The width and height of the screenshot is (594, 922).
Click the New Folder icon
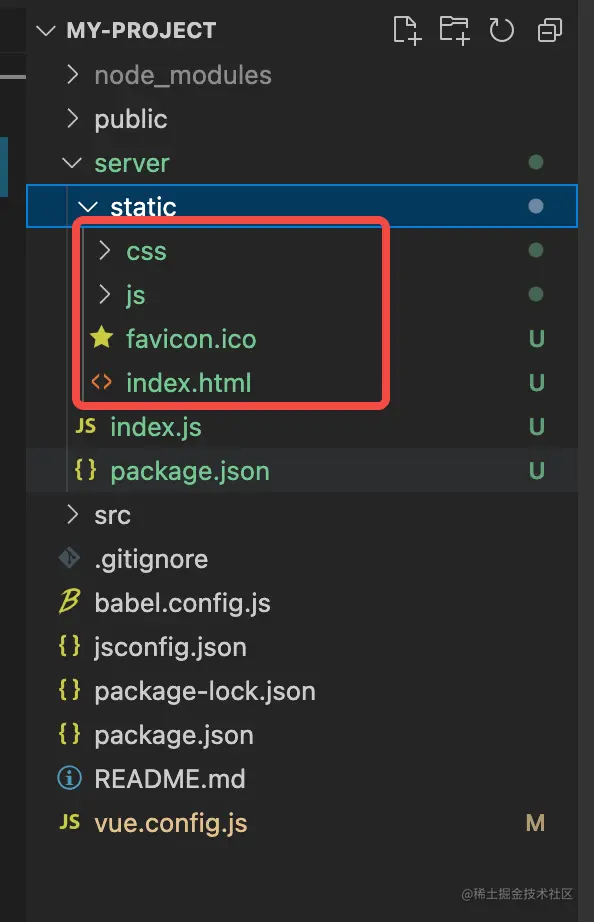click(x=455, y=30)
